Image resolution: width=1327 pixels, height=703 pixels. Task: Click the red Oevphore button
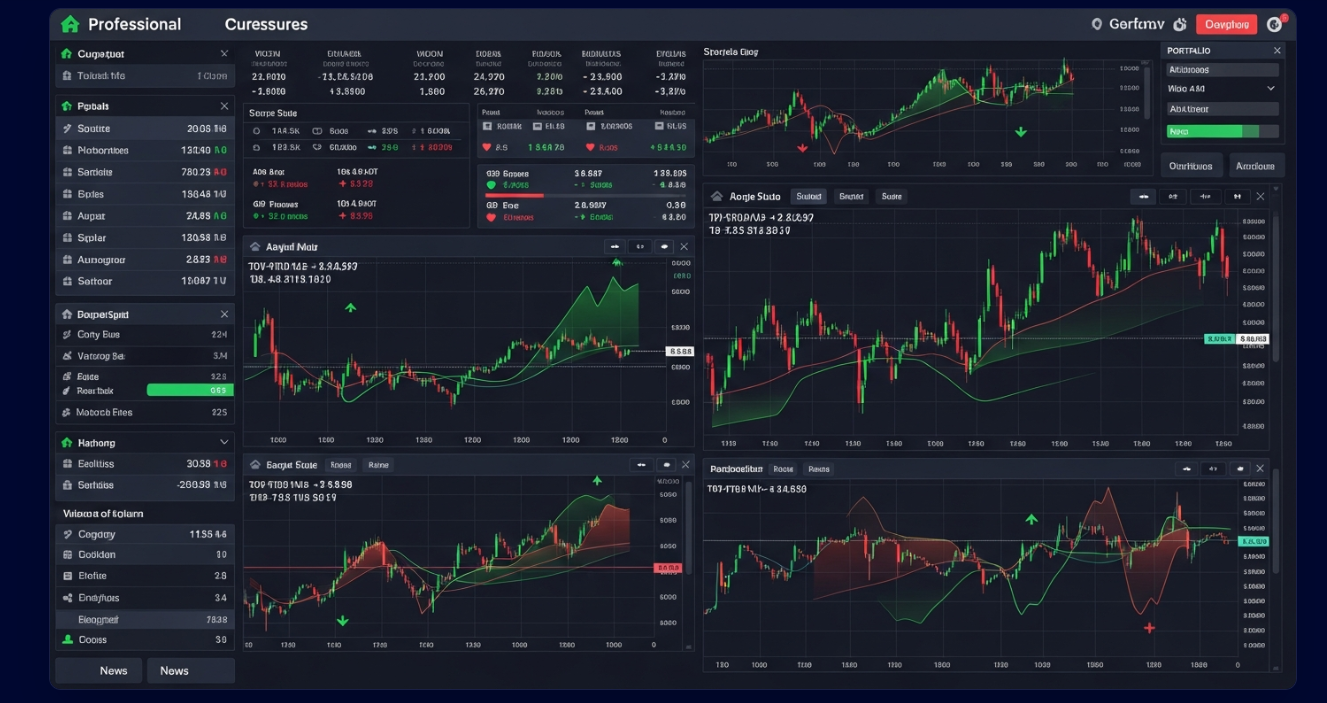coord(1226,24)
